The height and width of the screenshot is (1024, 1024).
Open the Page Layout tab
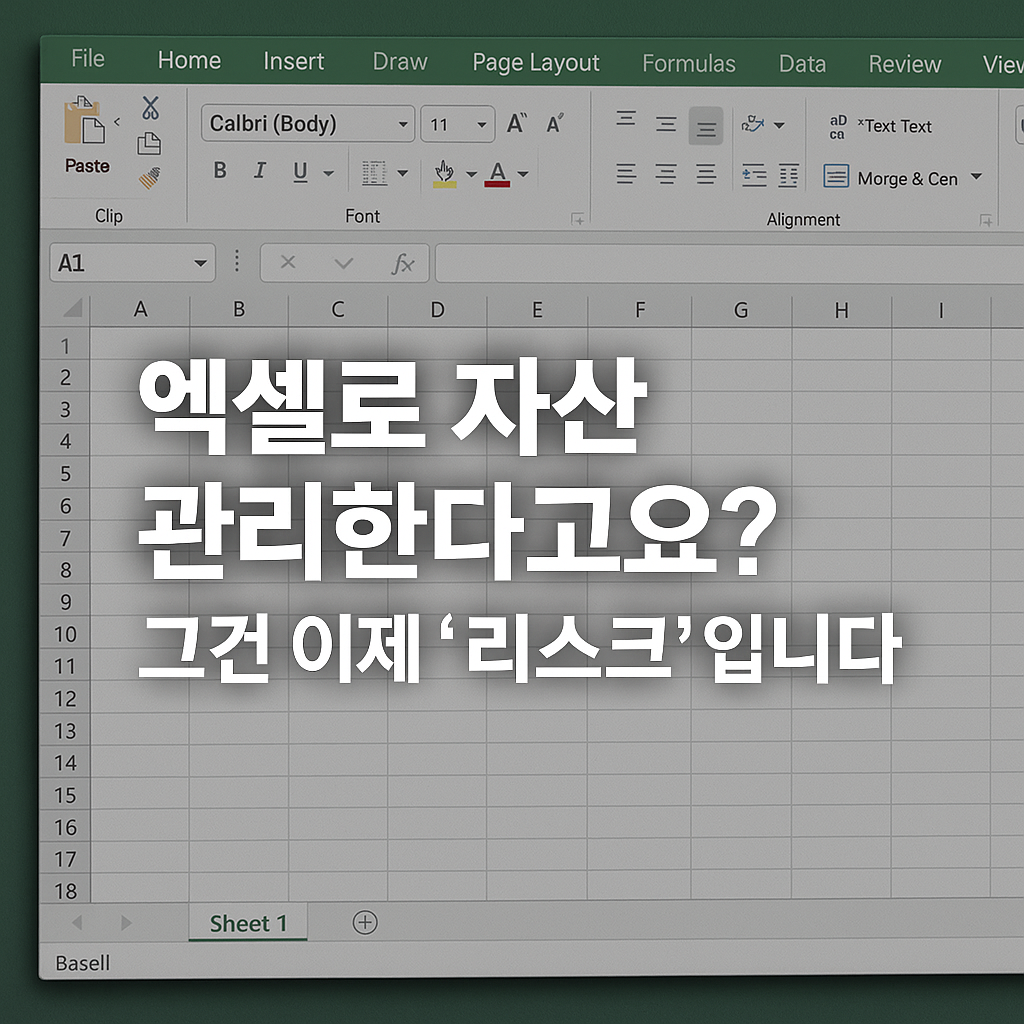[536, 63]
